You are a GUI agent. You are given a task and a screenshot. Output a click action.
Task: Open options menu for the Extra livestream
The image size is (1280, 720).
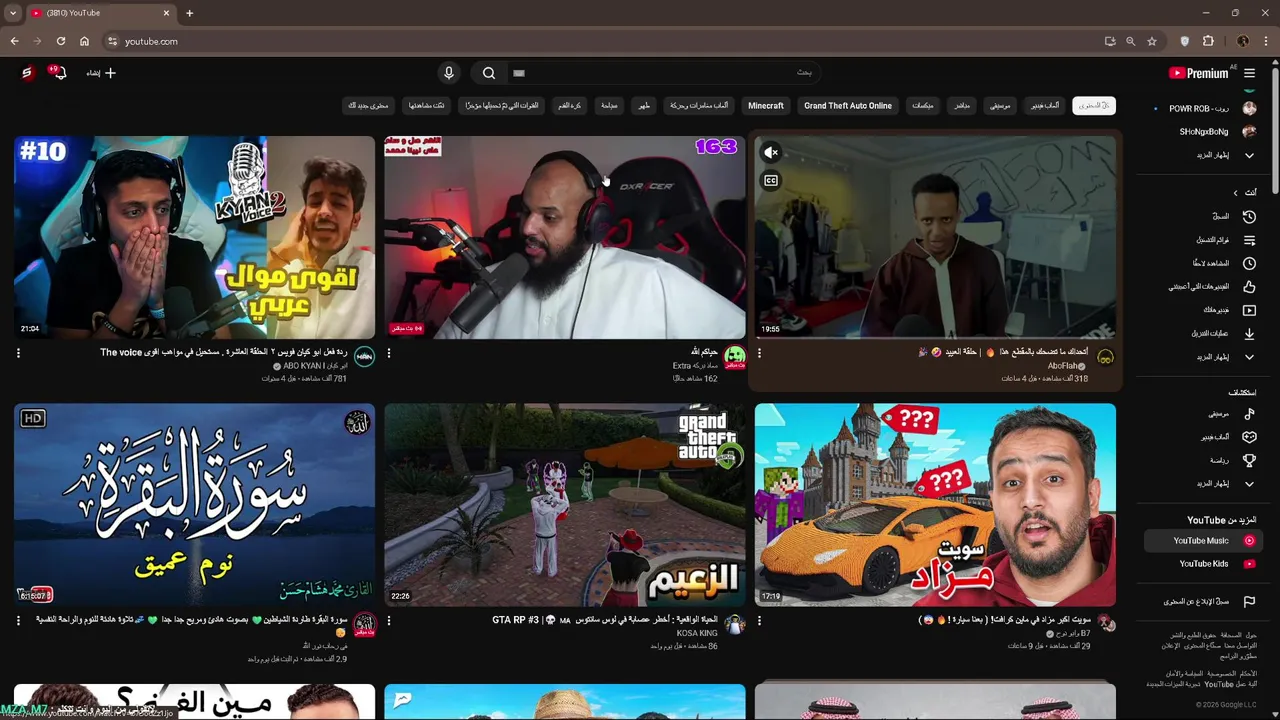pos(389,353)
